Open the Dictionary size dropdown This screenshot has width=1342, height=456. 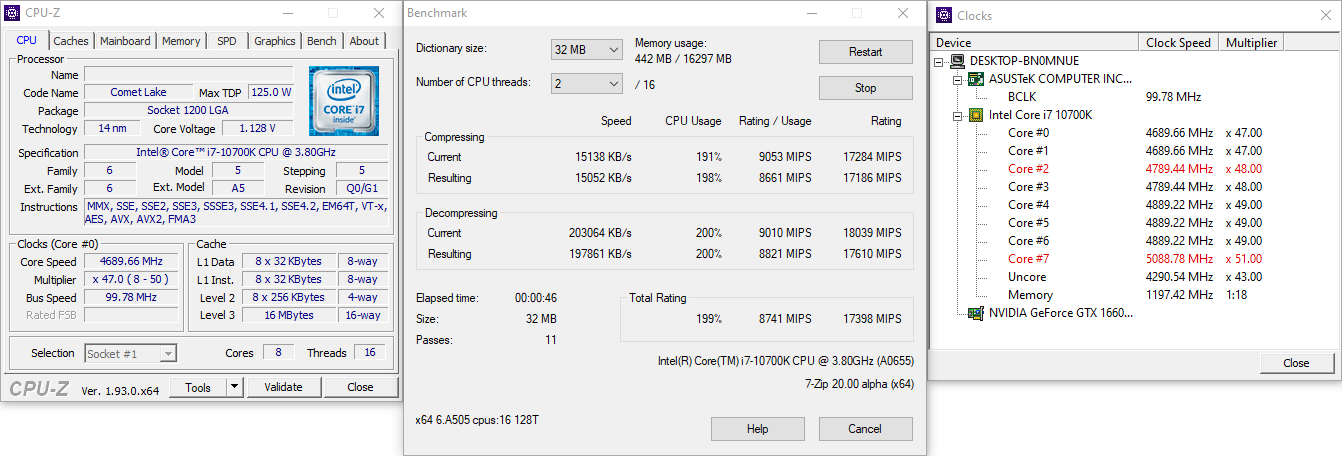[x=586, y=50]
